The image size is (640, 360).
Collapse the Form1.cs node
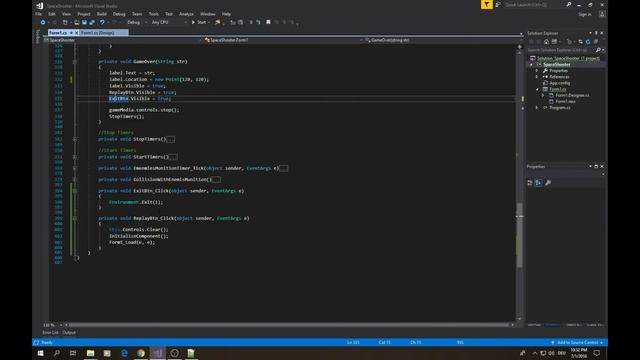(x=537, y=89)
